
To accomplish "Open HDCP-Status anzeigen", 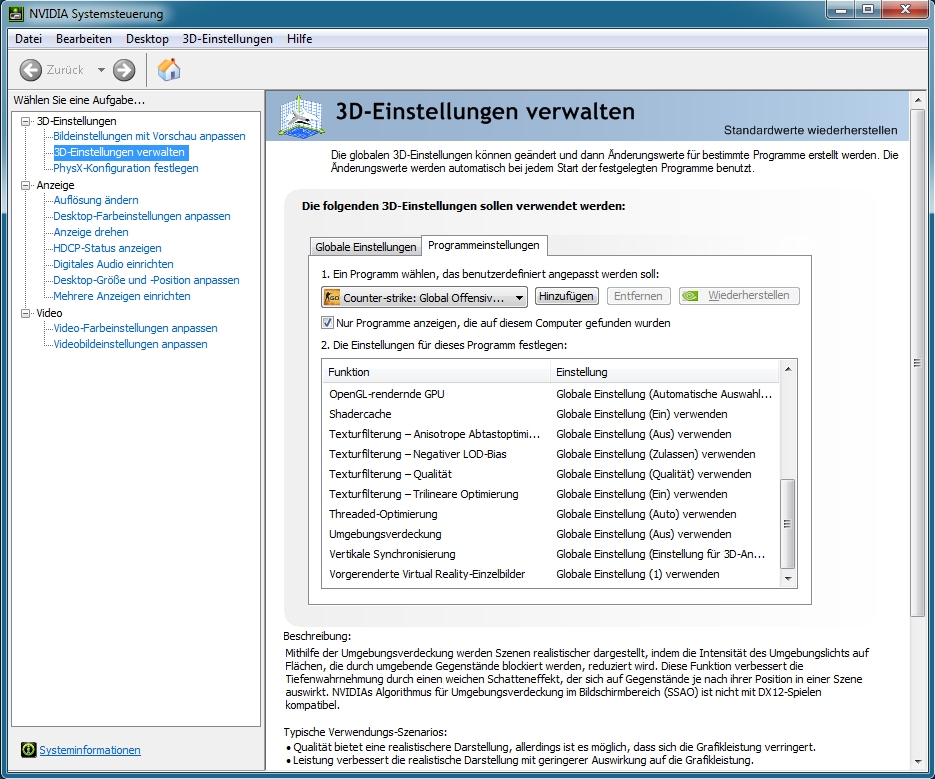I will coord(107,248).
